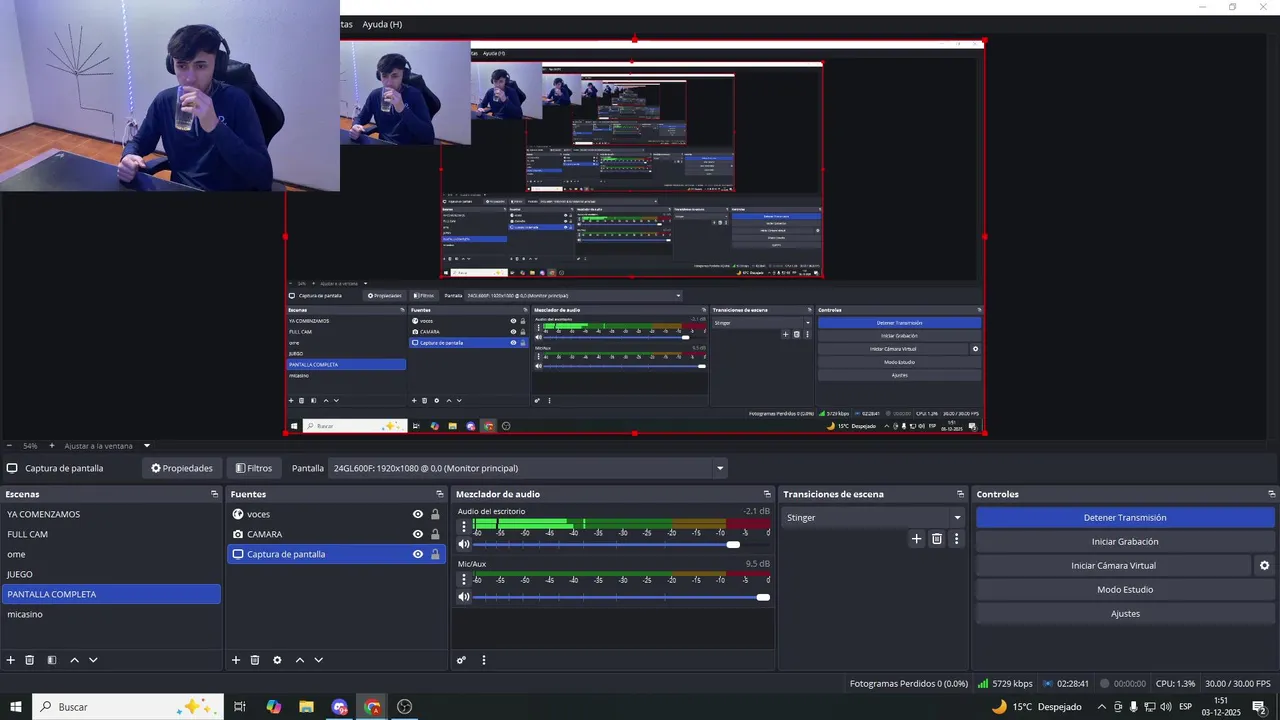Zoom out the preview with minus icon

coord(9,446)
